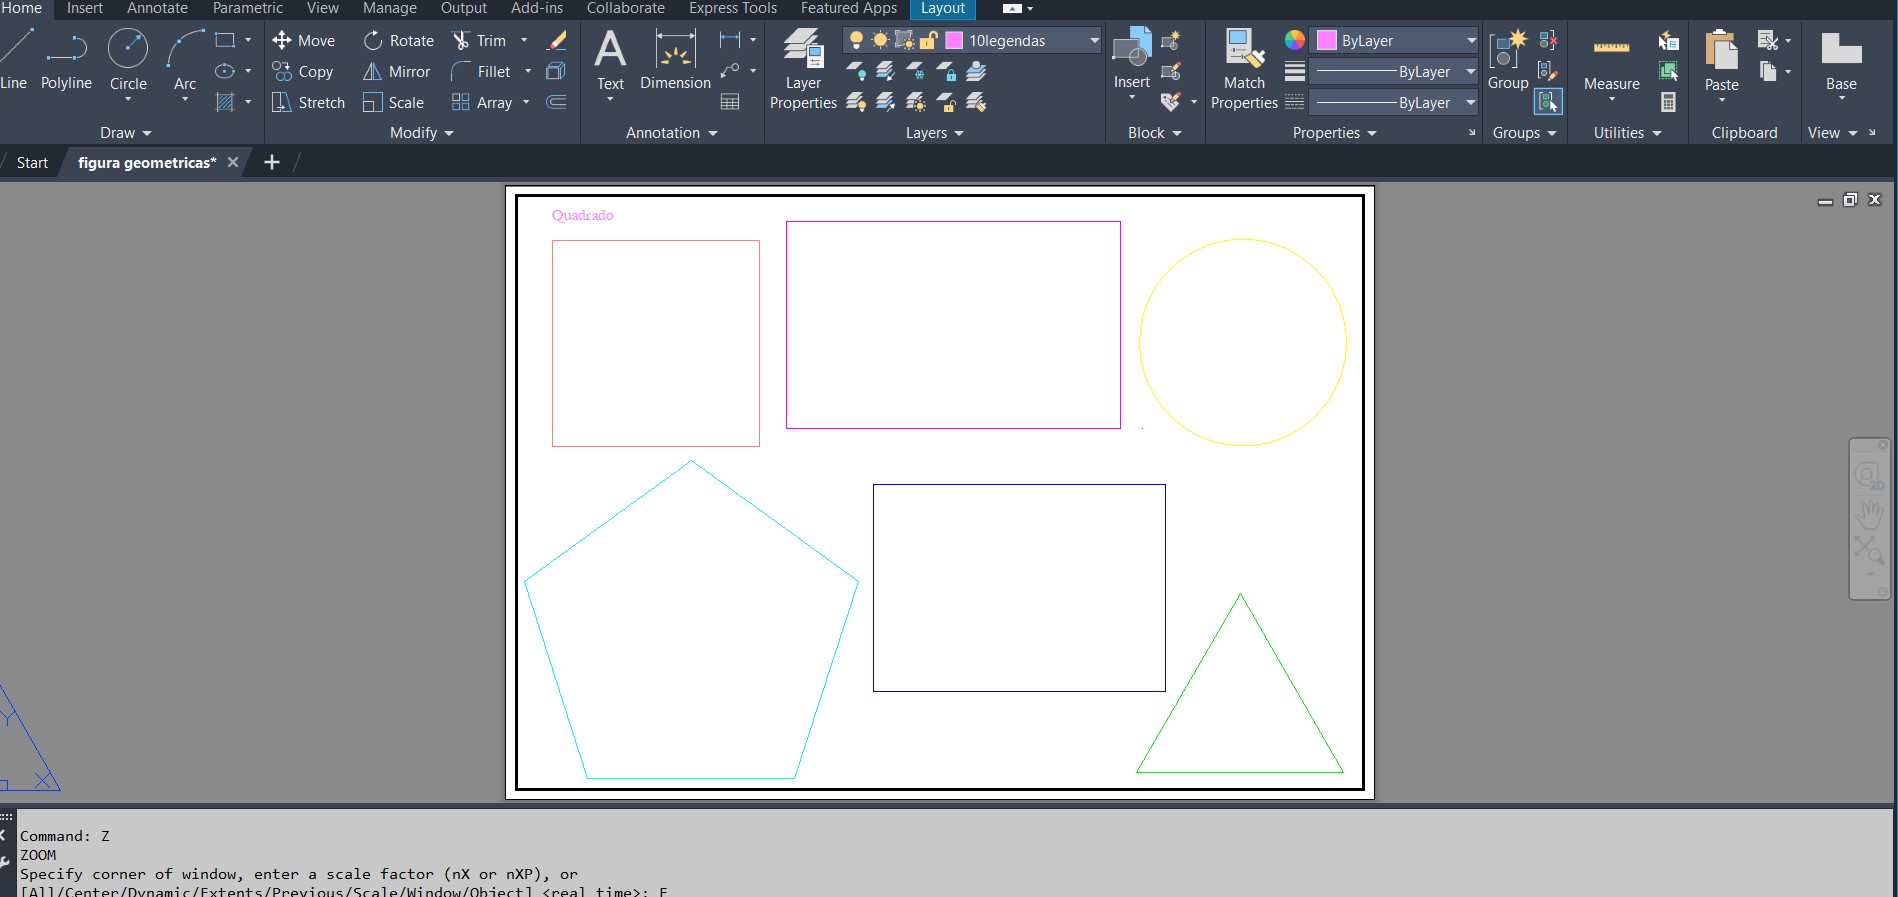Go to the Start file tab

coord(32,162)
